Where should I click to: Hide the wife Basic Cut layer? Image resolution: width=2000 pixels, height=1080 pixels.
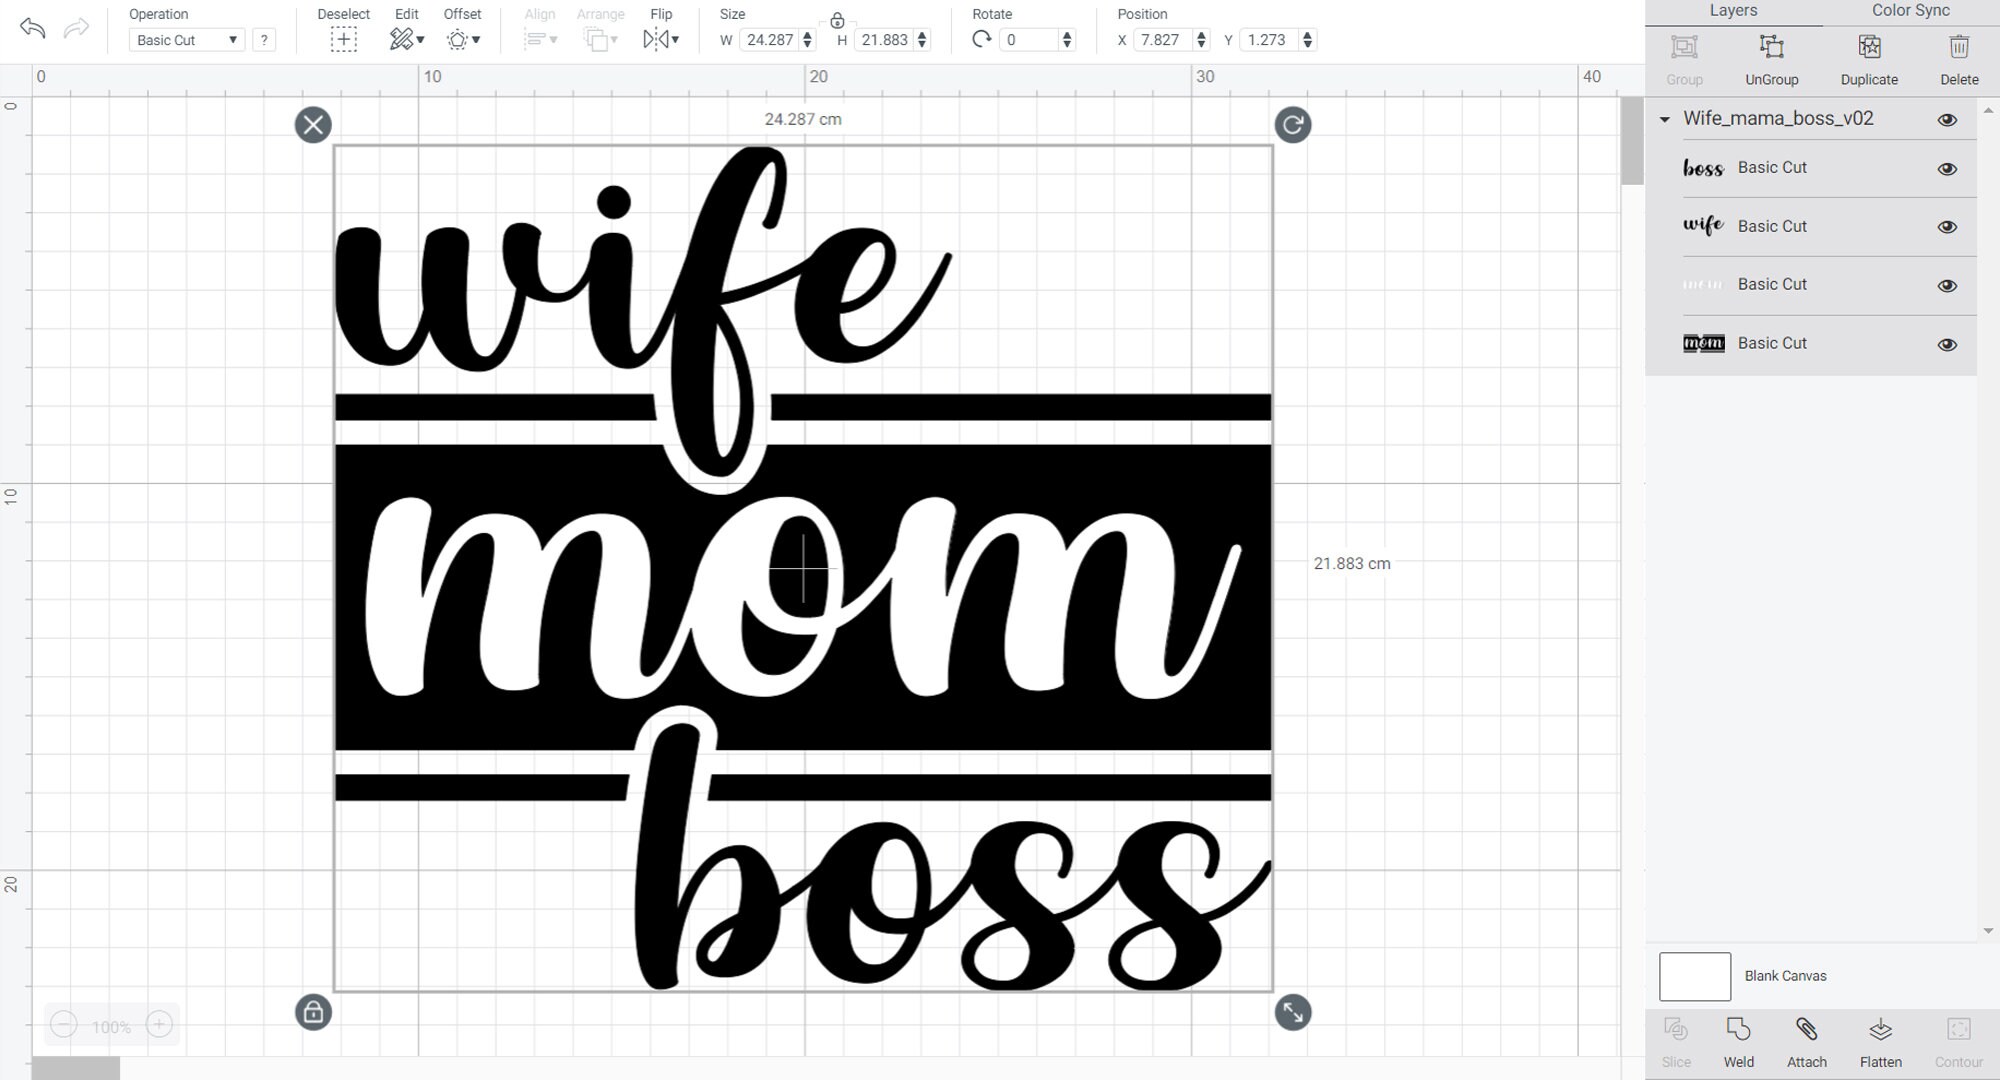click(1947, 227)
